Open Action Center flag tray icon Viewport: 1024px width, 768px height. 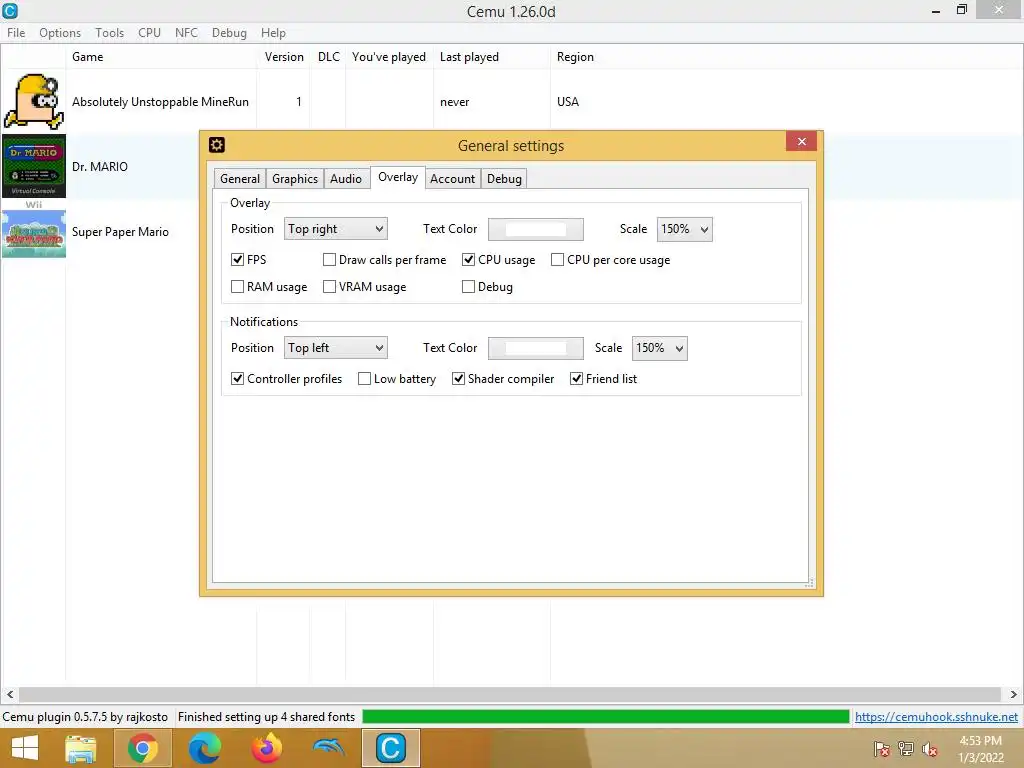(881, 749)
